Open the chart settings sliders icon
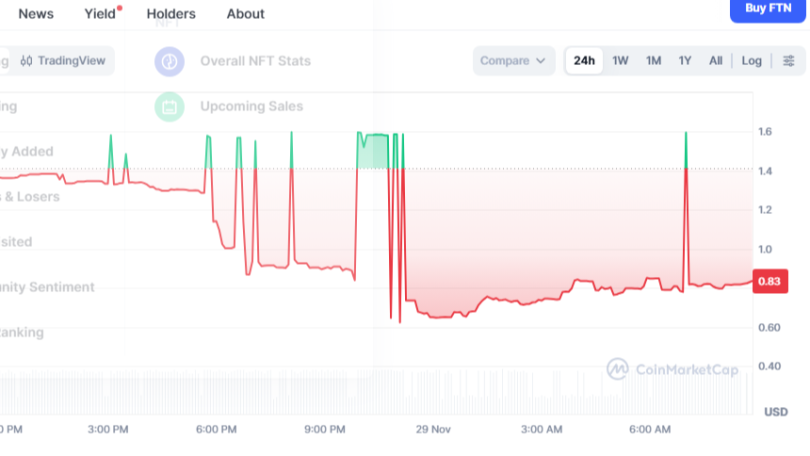This screenshot has width=810, height=456. tap(788, 61)
